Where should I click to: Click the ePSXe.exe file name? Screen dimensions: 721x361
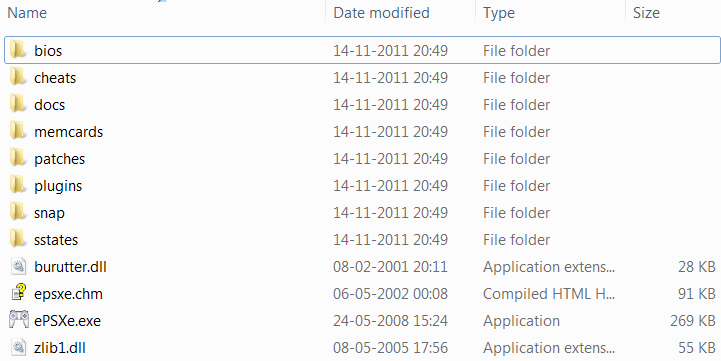coord(67,321)
